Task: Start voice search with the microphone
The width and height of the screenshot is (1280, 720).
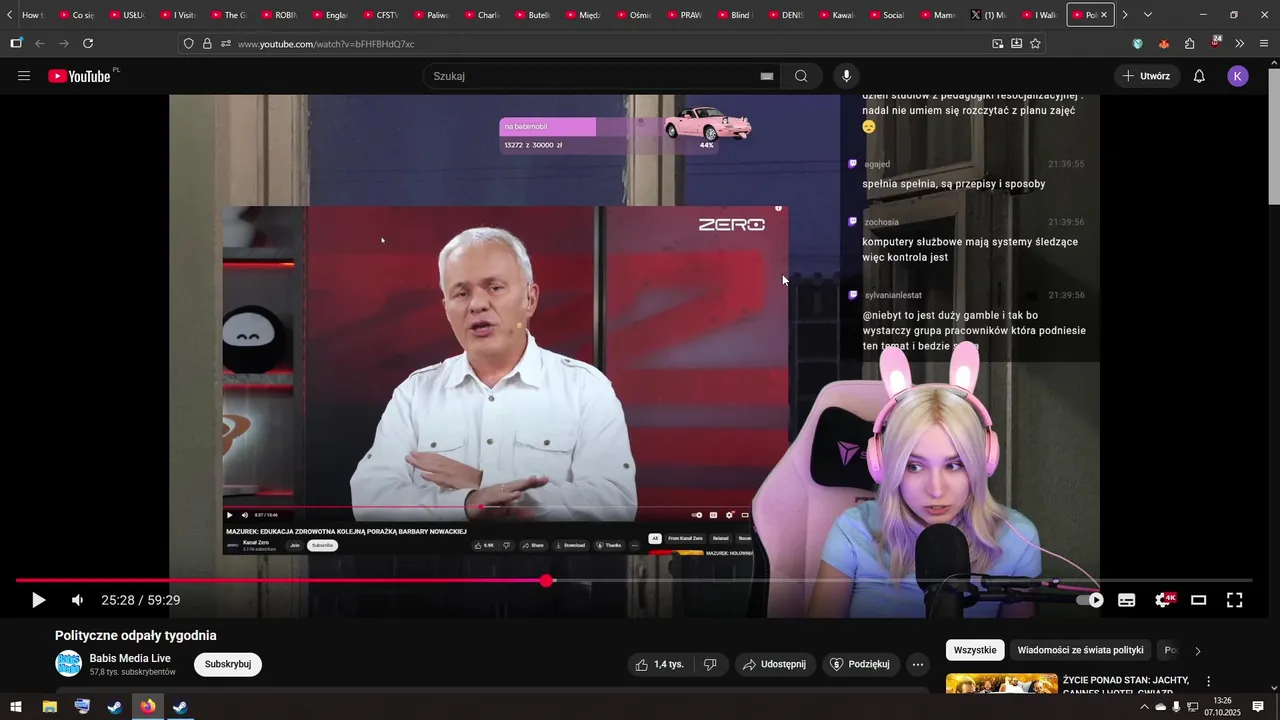Action: point(847,76)
